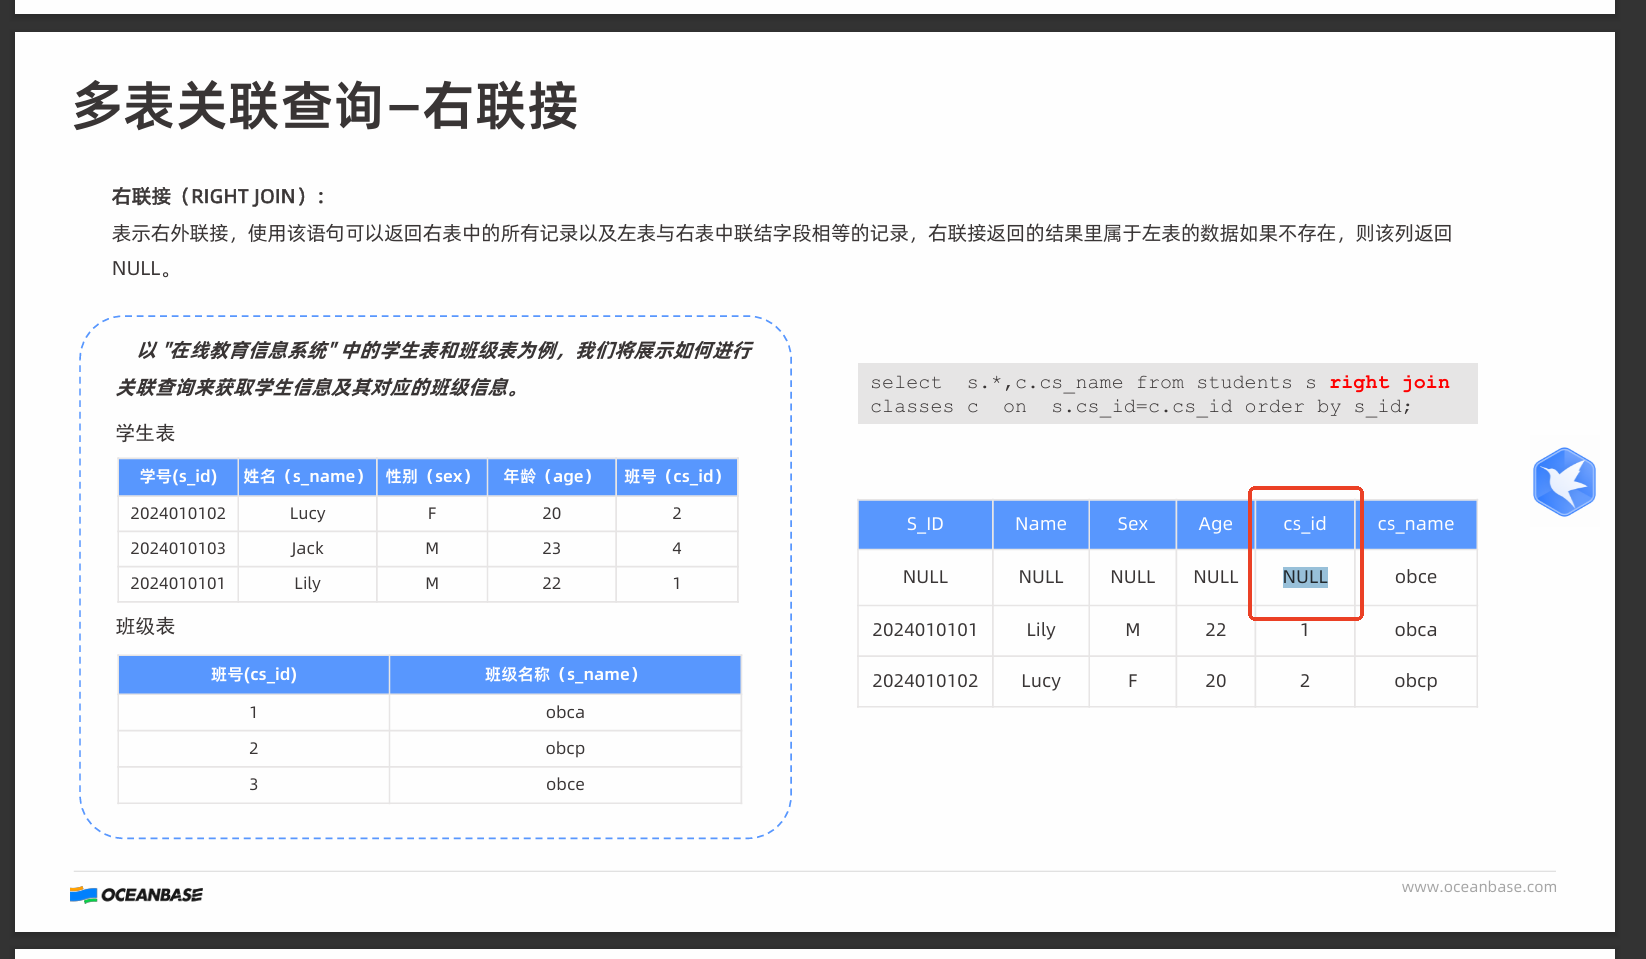1646x959 pixels.
Task: Click the obce cell in result table
Action: coord(1415,577)
